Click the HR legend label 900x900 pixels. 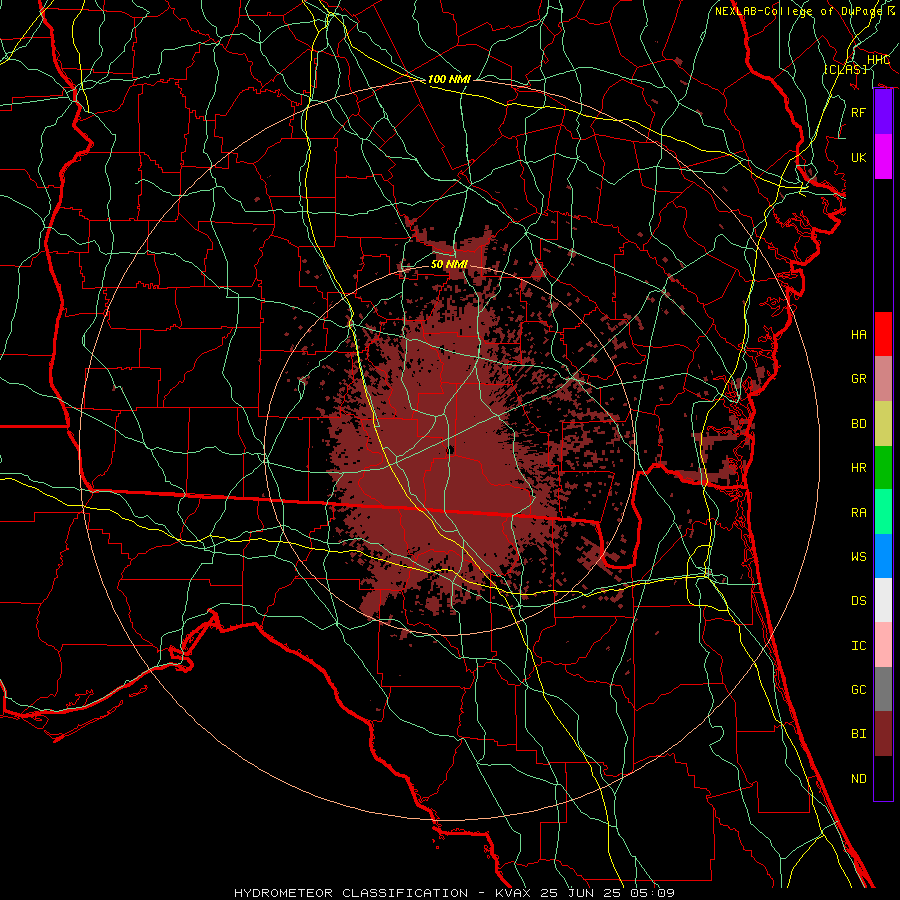(x=859, y=468)
